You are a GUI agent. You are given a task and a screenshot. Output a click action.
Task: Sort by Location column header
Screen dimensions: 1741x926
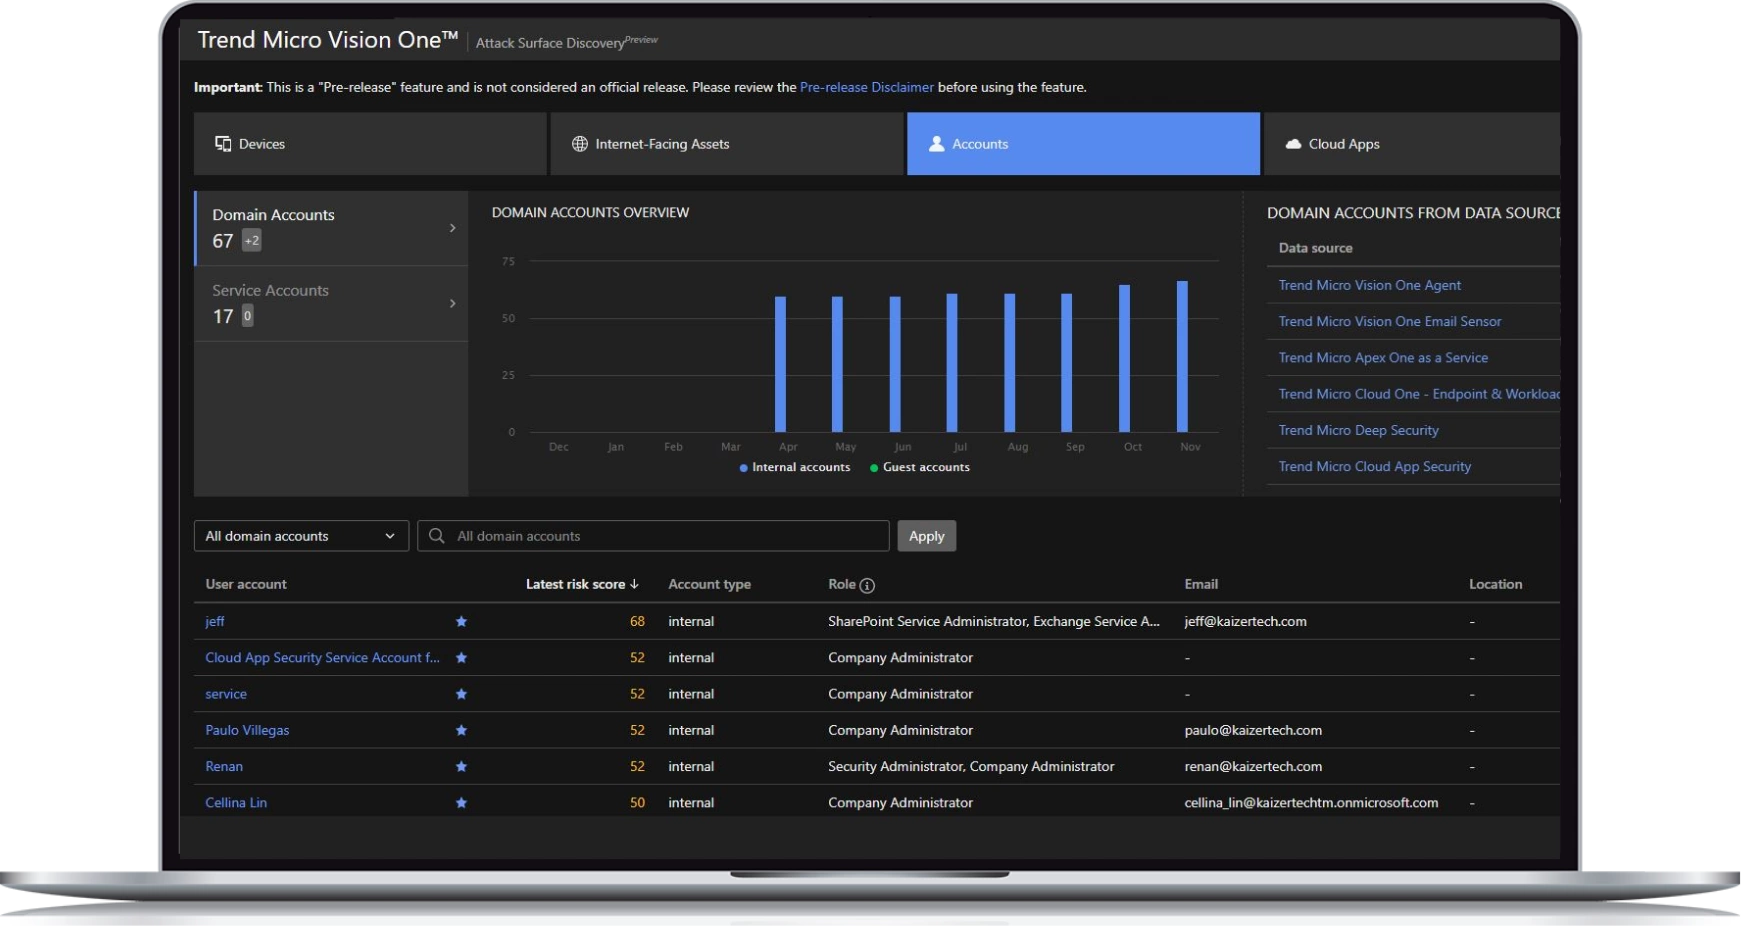(x=1495, y=584)
